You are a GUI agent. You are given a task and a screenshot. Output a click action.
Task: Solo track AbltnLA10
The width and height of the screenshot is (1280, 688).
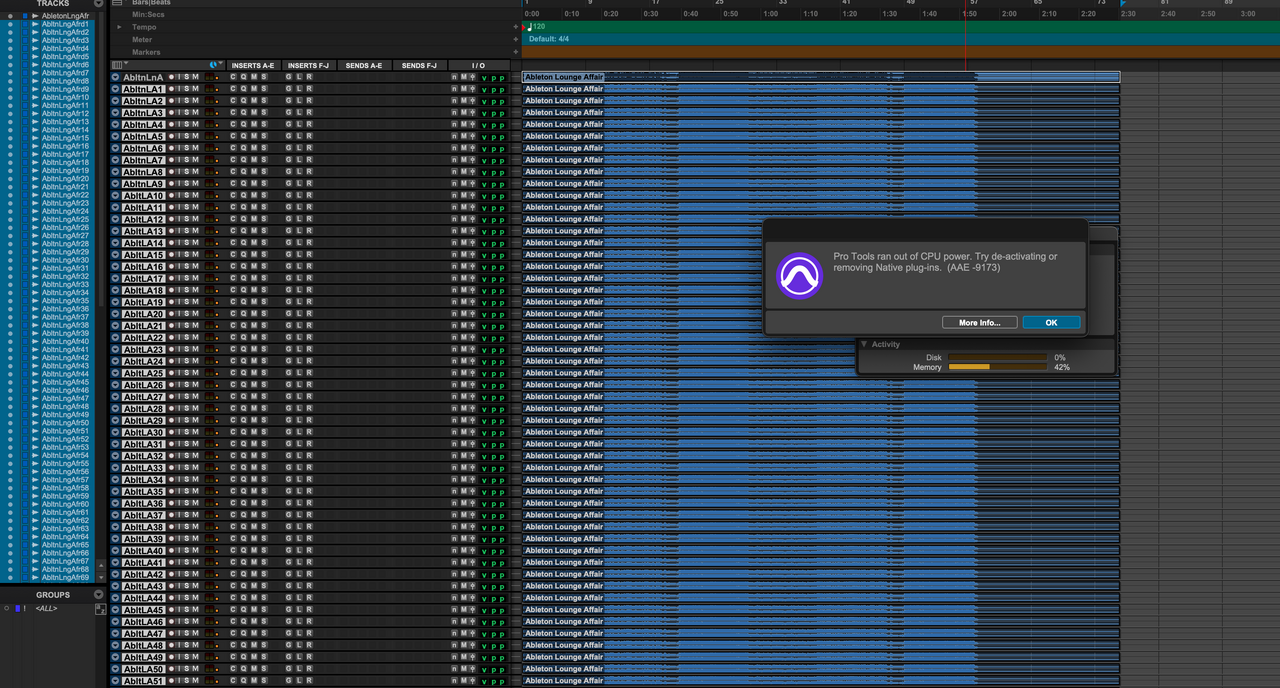point(187,196)
